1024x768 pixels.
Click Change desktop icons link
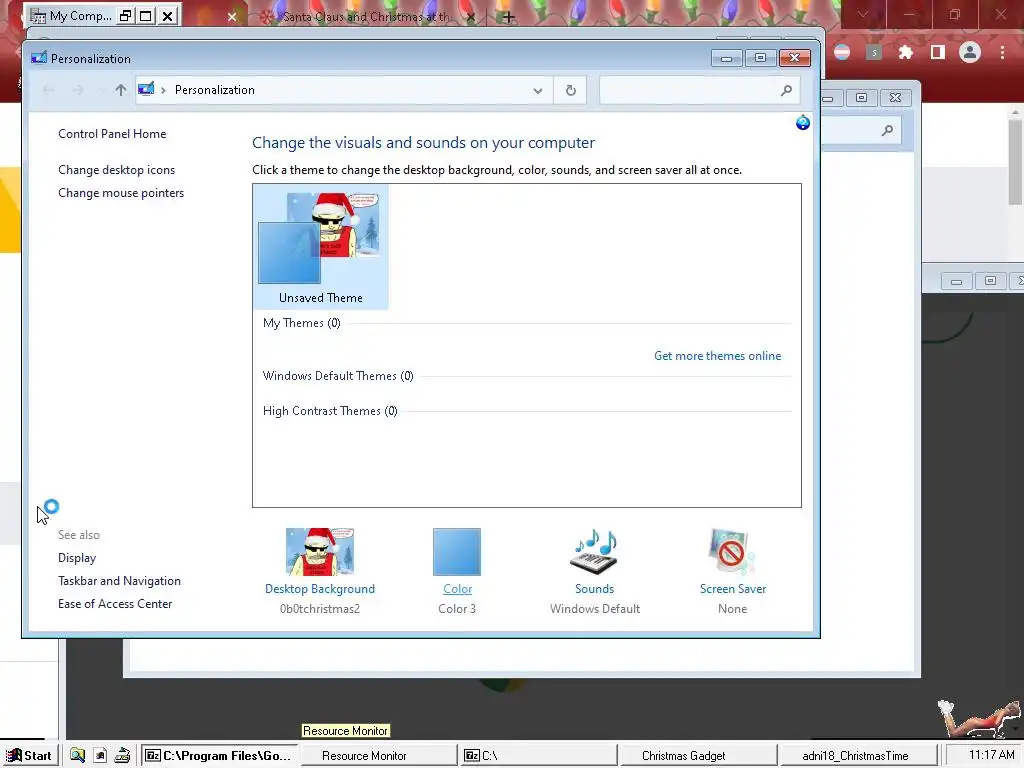point(116,170)
